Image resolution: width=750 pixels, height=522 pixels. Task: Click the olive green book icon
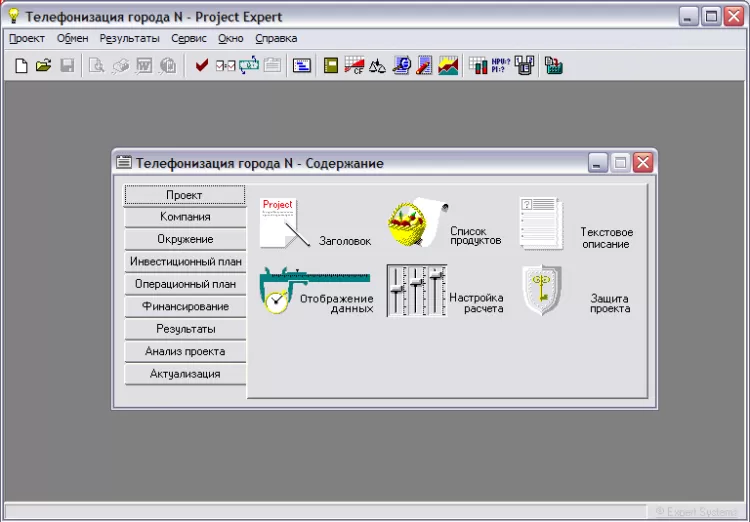331,65
